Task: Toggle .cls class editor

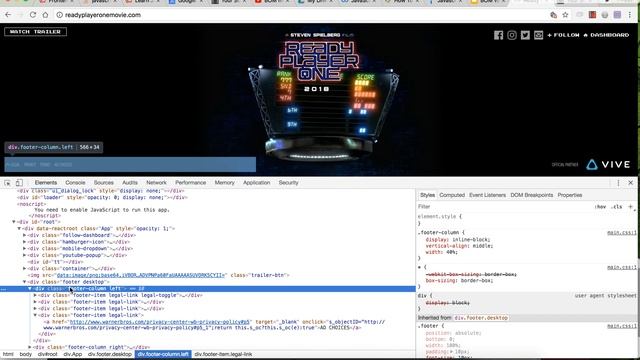Action: pyautogui.click(x=617, y=207)
